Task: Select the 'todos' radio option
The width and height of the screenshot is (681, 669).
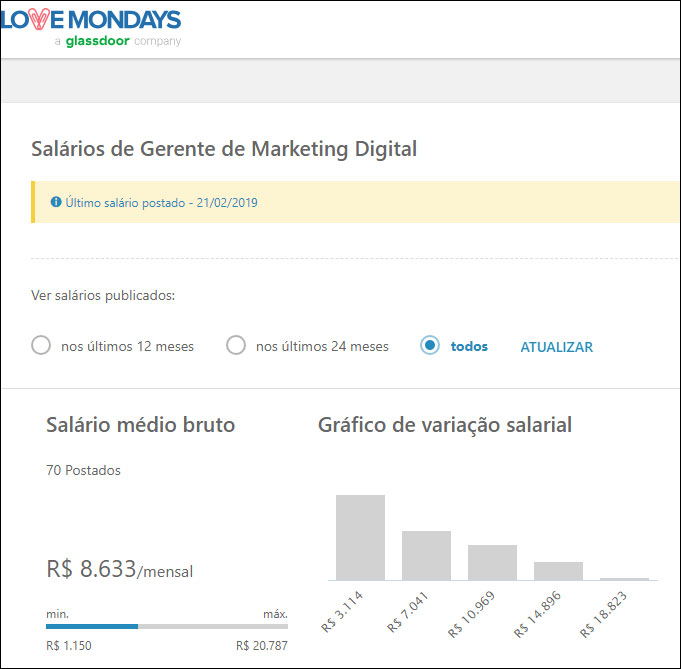Action: tap(430, 346)
